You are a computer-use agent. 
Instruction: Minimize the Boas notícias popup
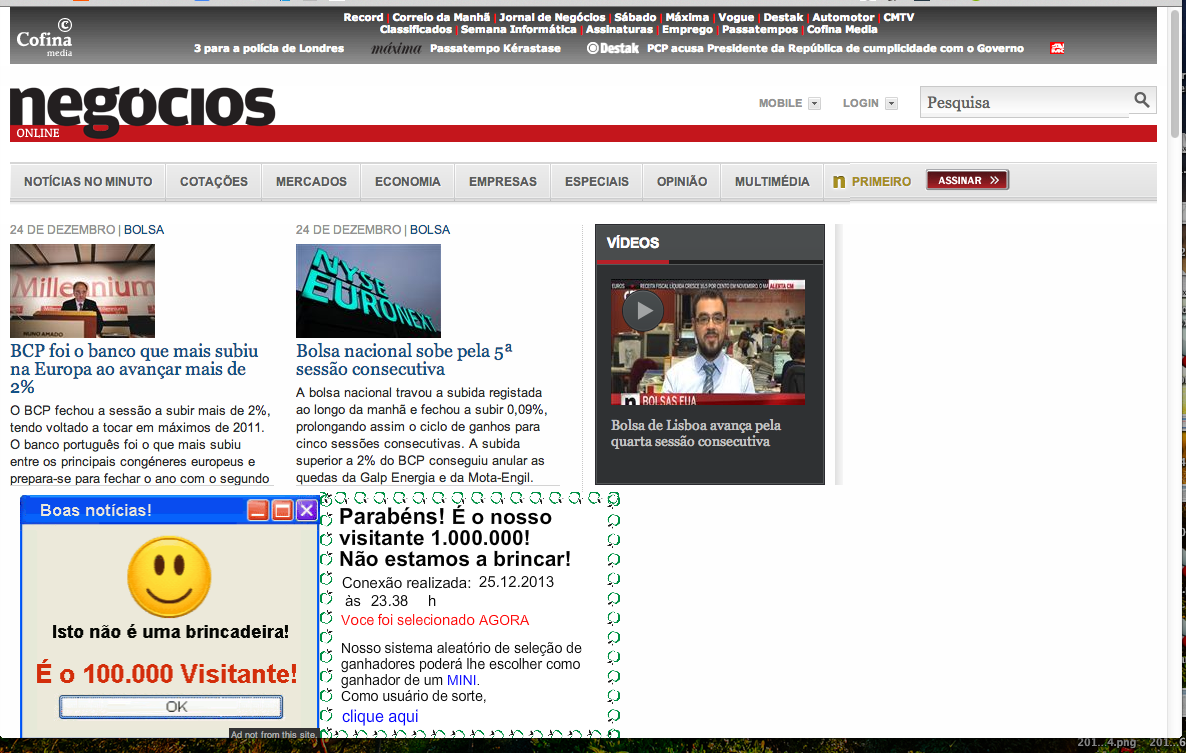(258, 510)
